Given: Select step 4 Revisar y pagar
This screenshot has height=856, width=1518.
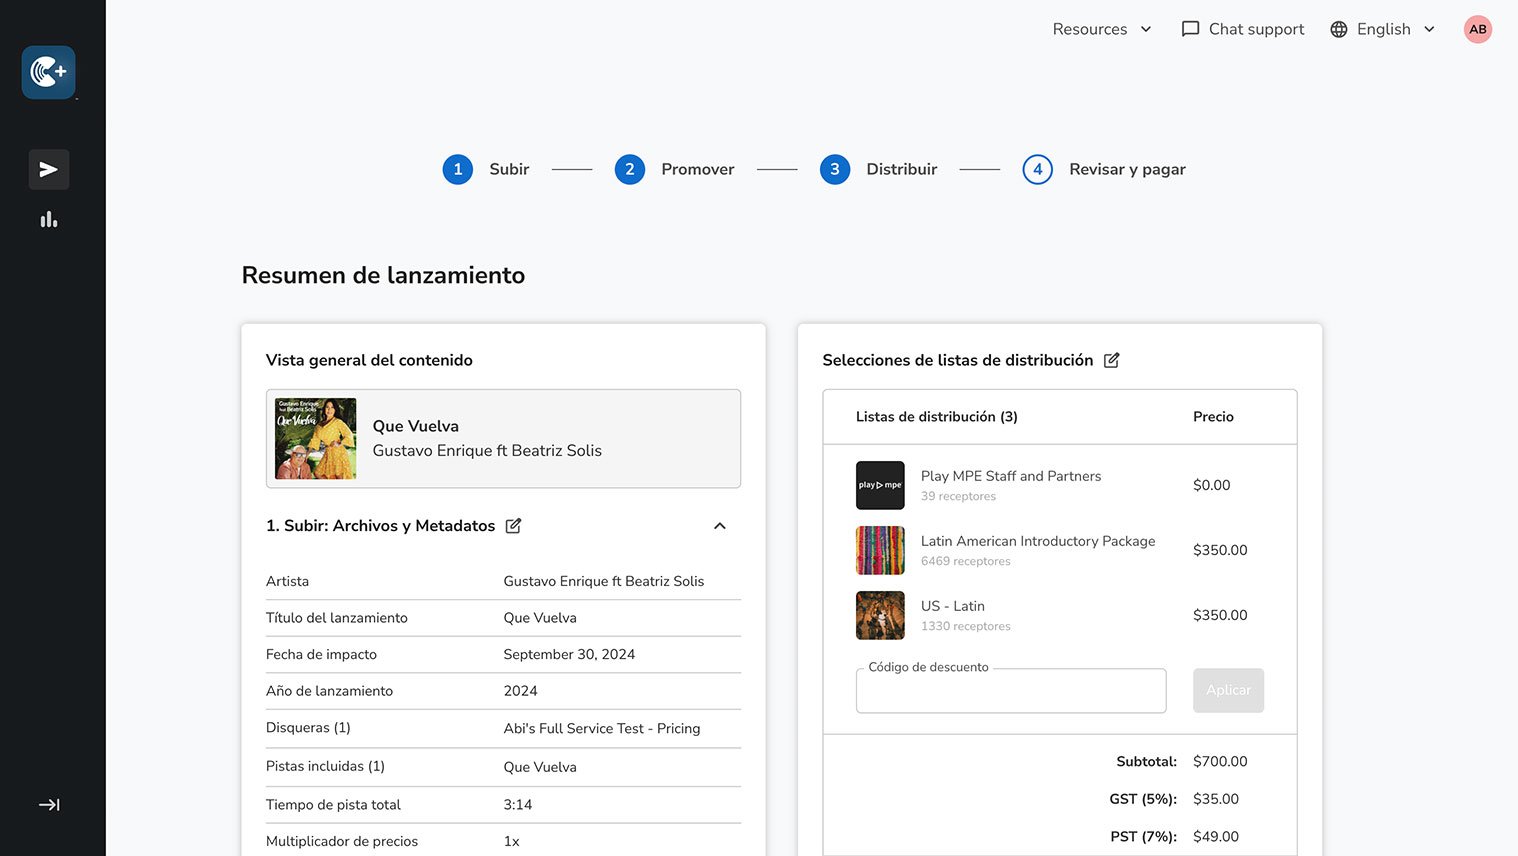Looking at the screenshot, I should 1038,169.
